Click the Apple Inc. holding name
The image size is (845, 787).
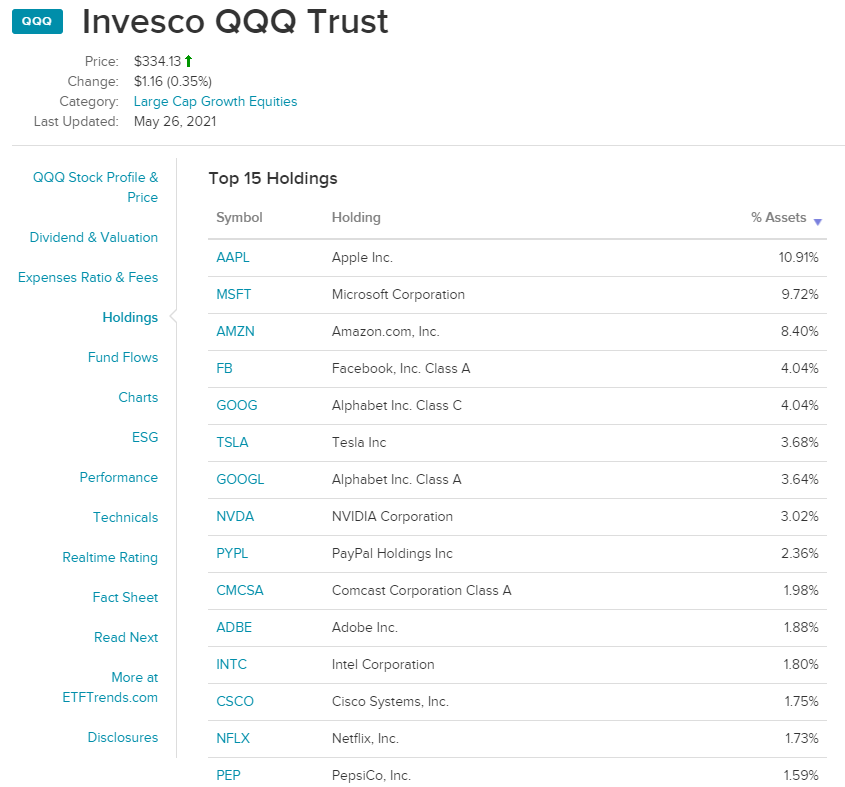(362, 257)
